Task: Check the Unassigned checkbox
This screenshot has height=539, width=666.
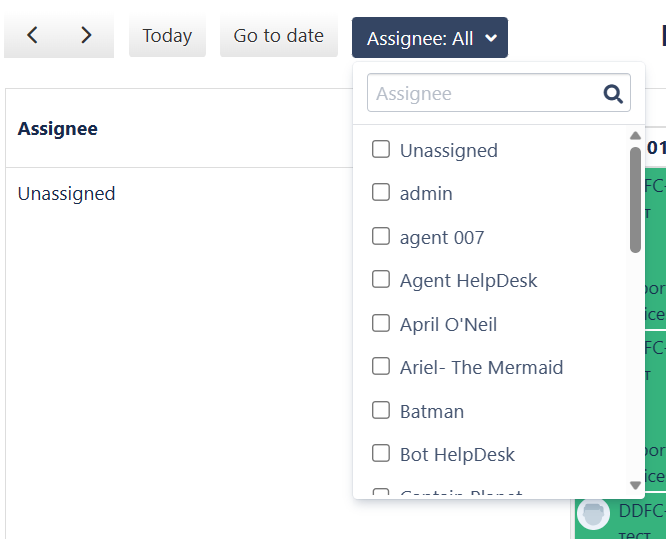Action: (381, 150)
